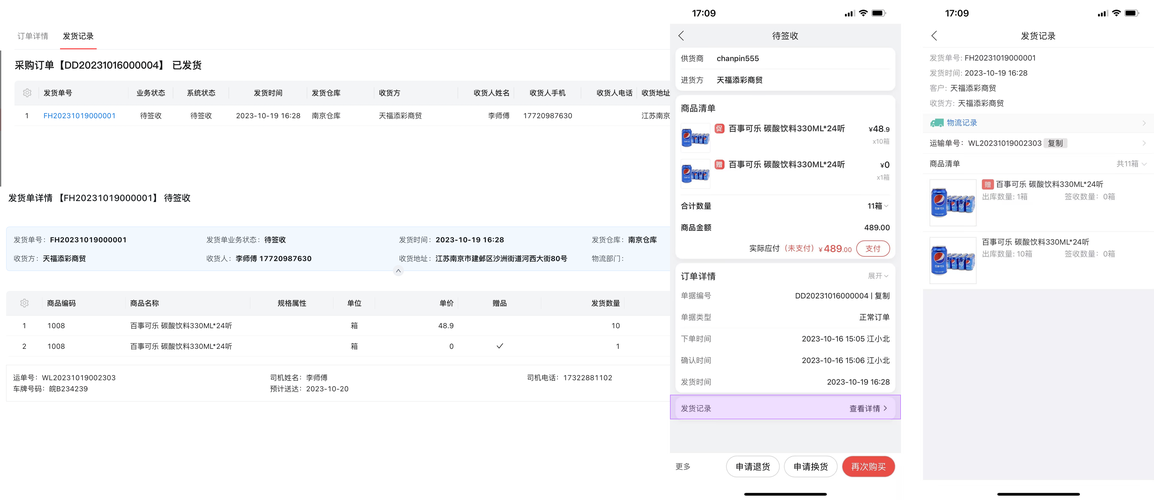Click estimated delivery date 2023-10-20
The width and height of the screenshot is (1154, 500).
coord(328,389)
